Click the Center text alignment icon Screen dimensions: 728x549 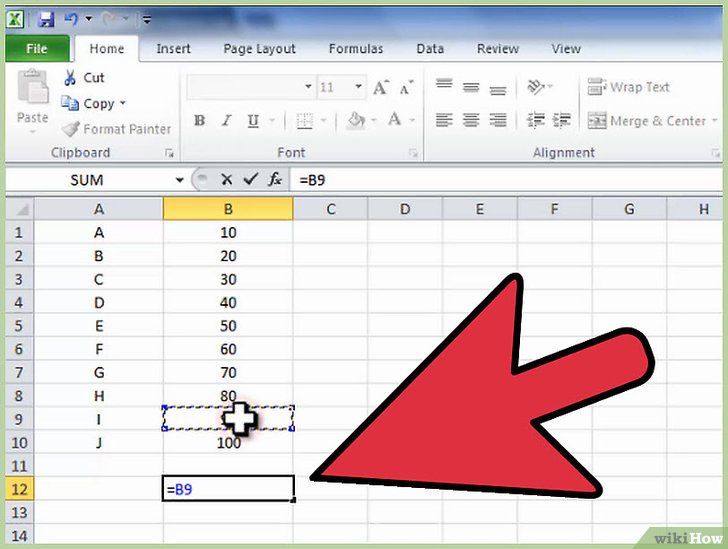[471, 121]
